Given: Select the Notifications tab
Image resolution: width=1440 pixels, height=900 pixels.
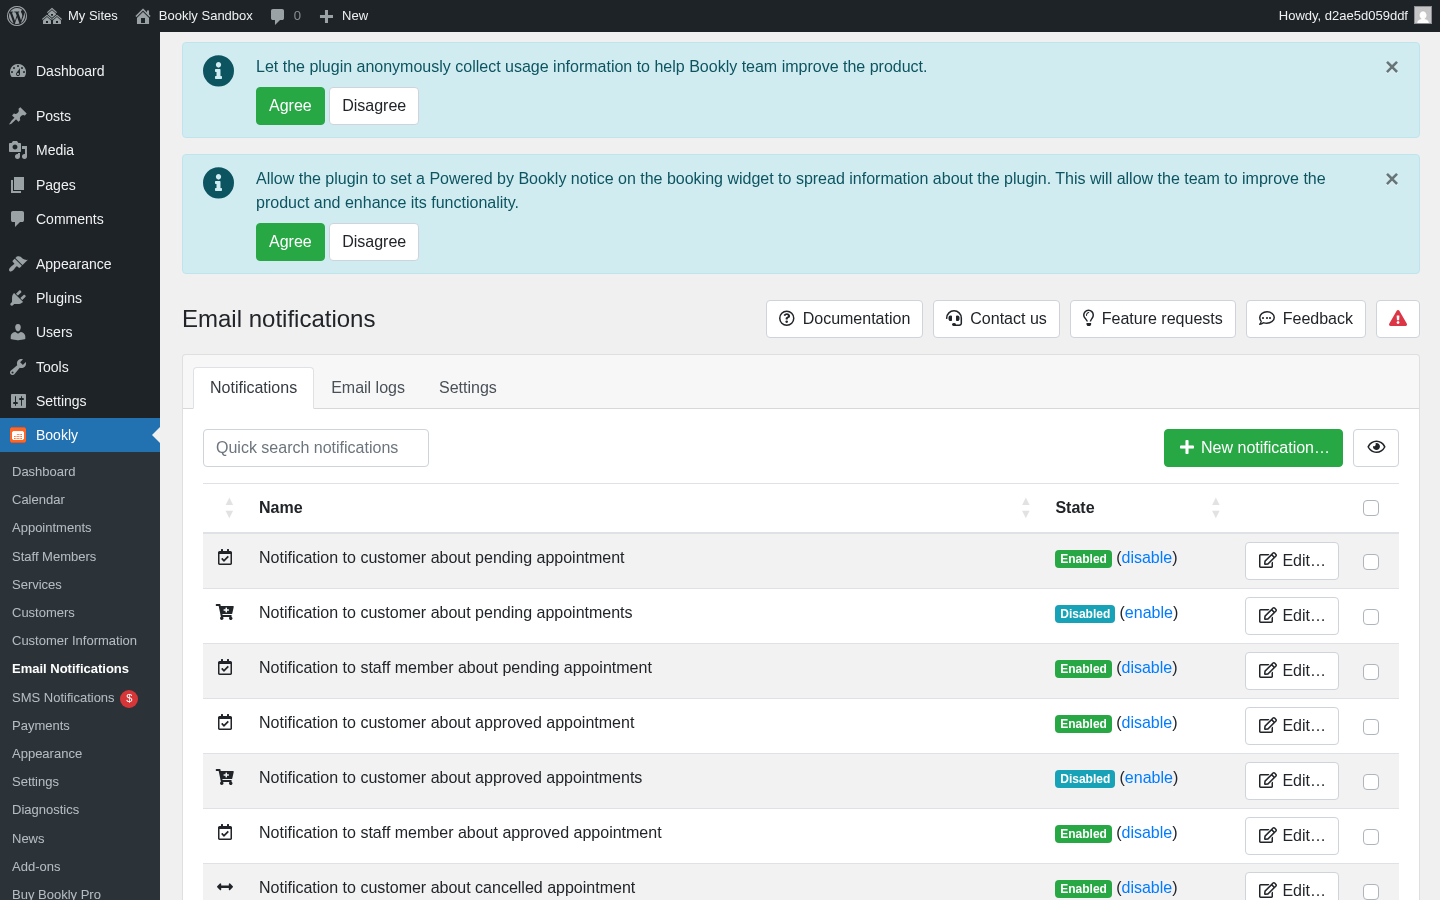Looking at the screenshot, I should tap(254, 388).
